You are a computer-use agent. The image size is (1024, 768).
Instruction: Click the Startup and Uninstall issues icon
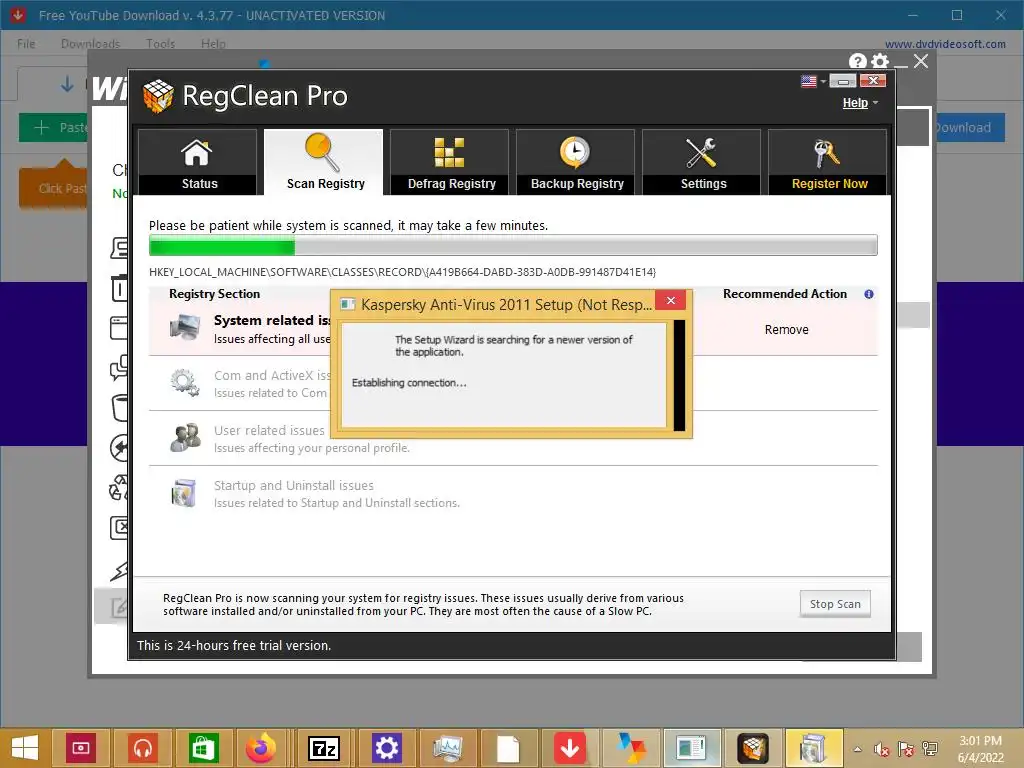184,493
